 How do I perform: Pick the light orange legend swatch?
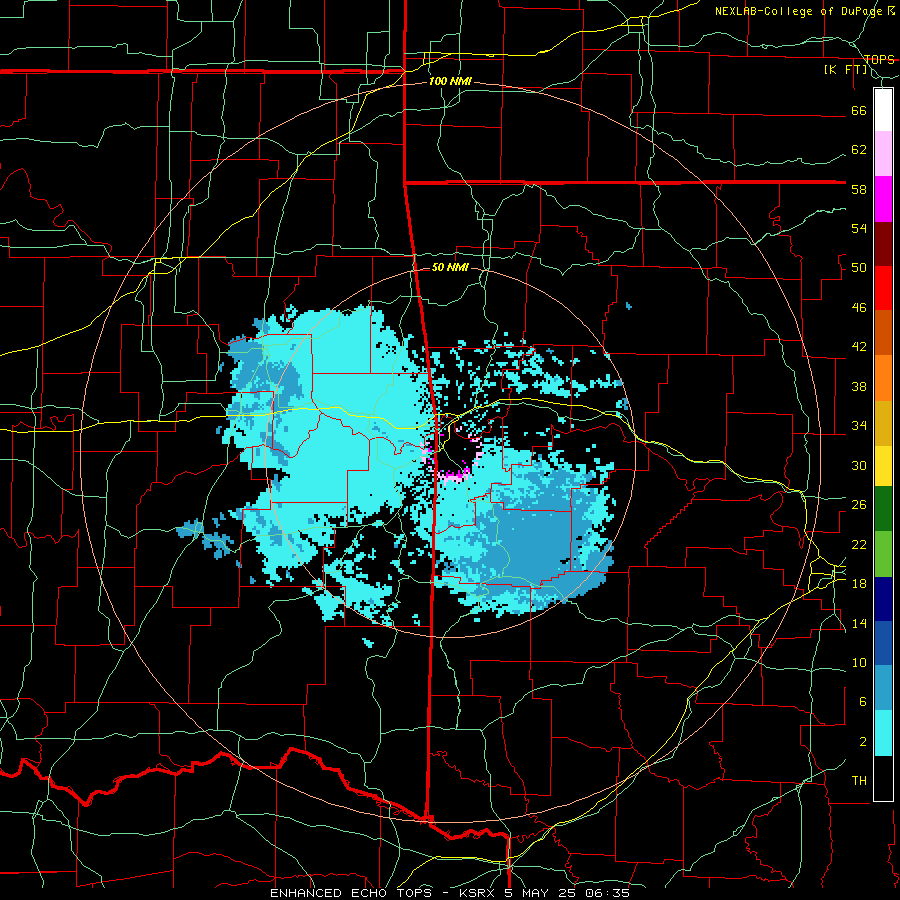click(x=883, y=377)
